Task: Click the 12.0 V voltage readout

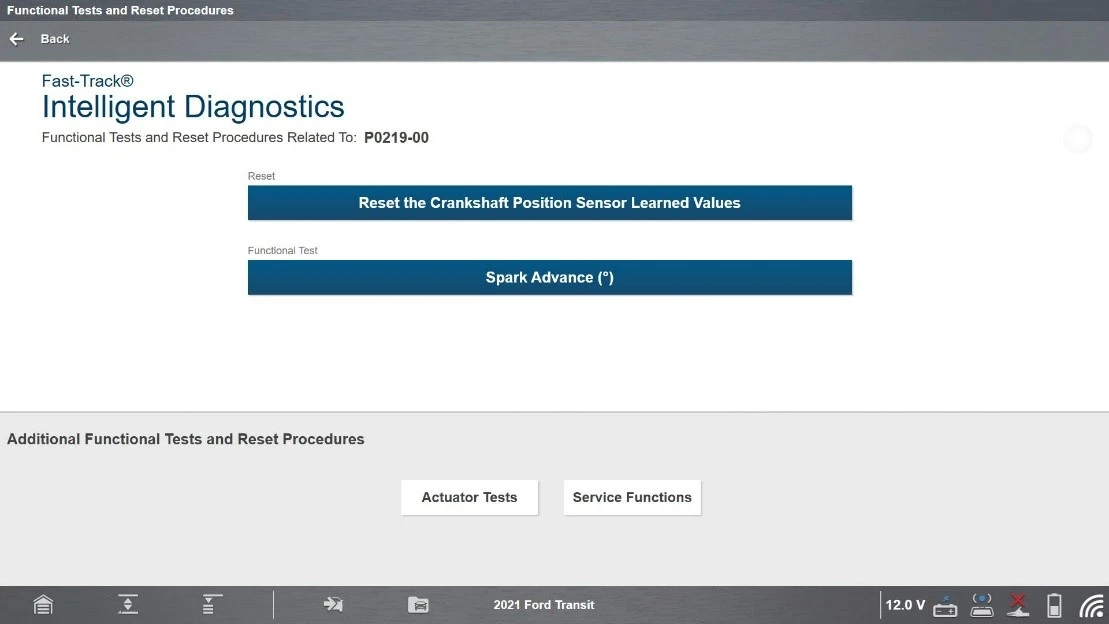Action: pyautogui.click(x=905, y=605)
